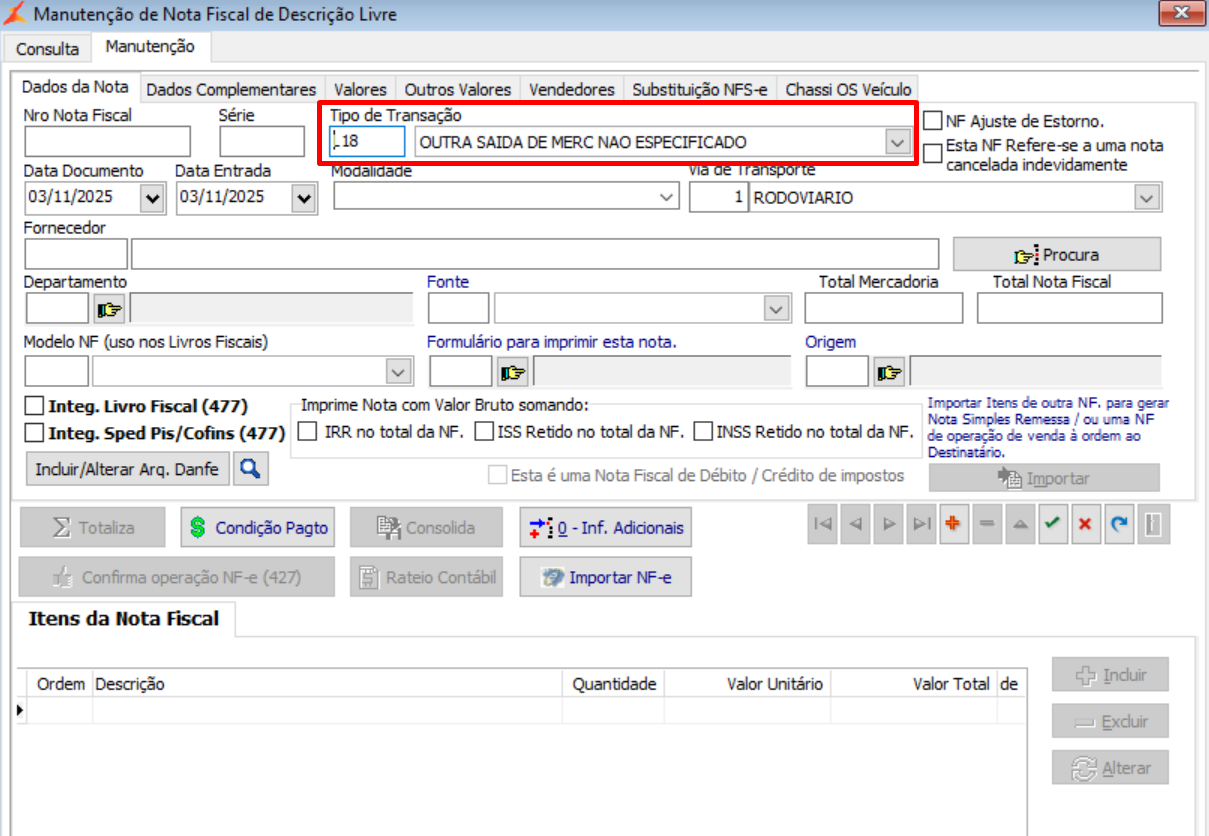This screenshot has height=836, width=1209.
Task: Go to first record navigator arrow
Action: 823,526
